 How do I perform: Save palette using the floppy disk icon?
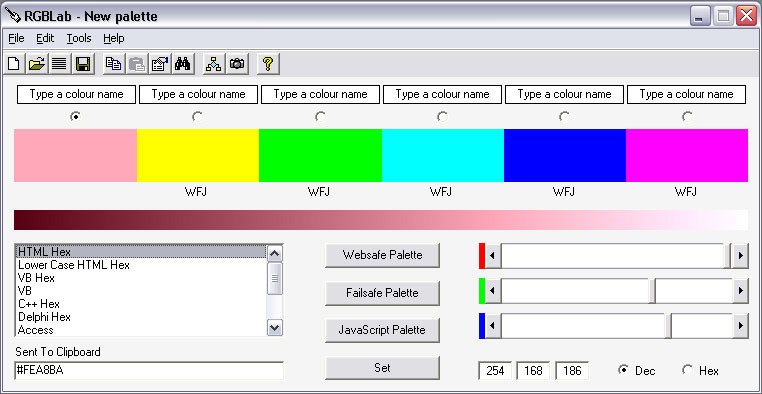tap(83, 64)
